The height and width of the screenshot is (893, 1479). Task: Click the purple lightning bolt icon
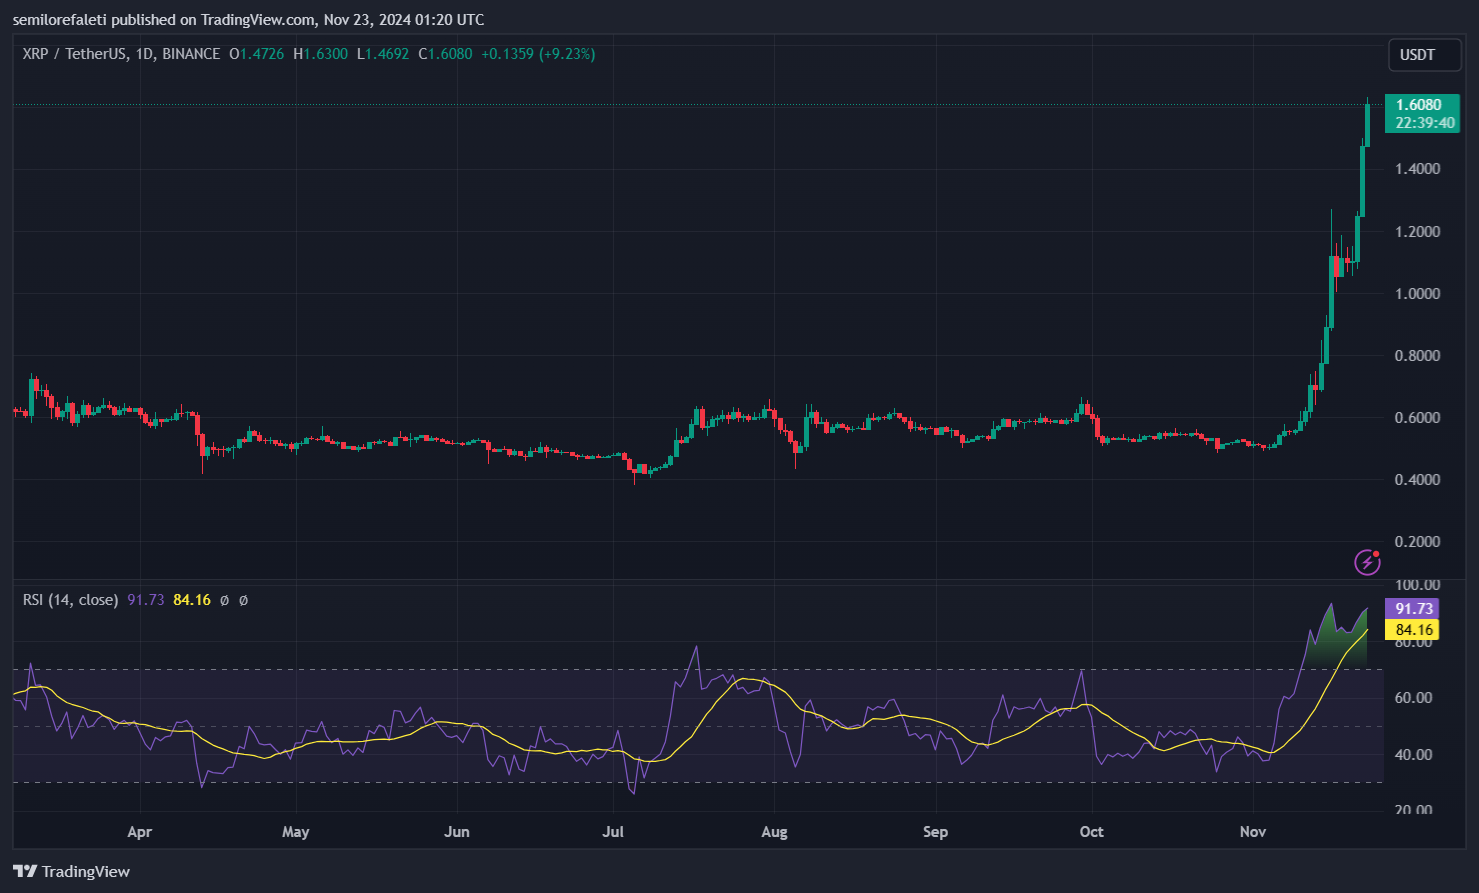pyautogui.click(x=1367, y=562)
